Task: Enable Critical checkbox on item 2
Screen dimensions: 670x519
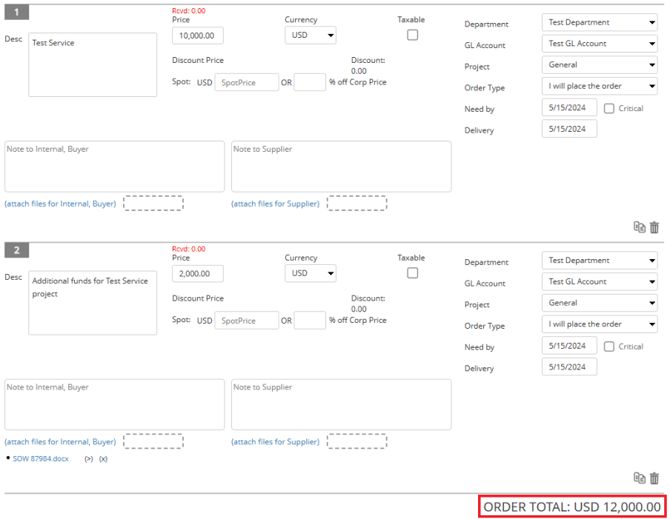Action: [x=609, y=346]
